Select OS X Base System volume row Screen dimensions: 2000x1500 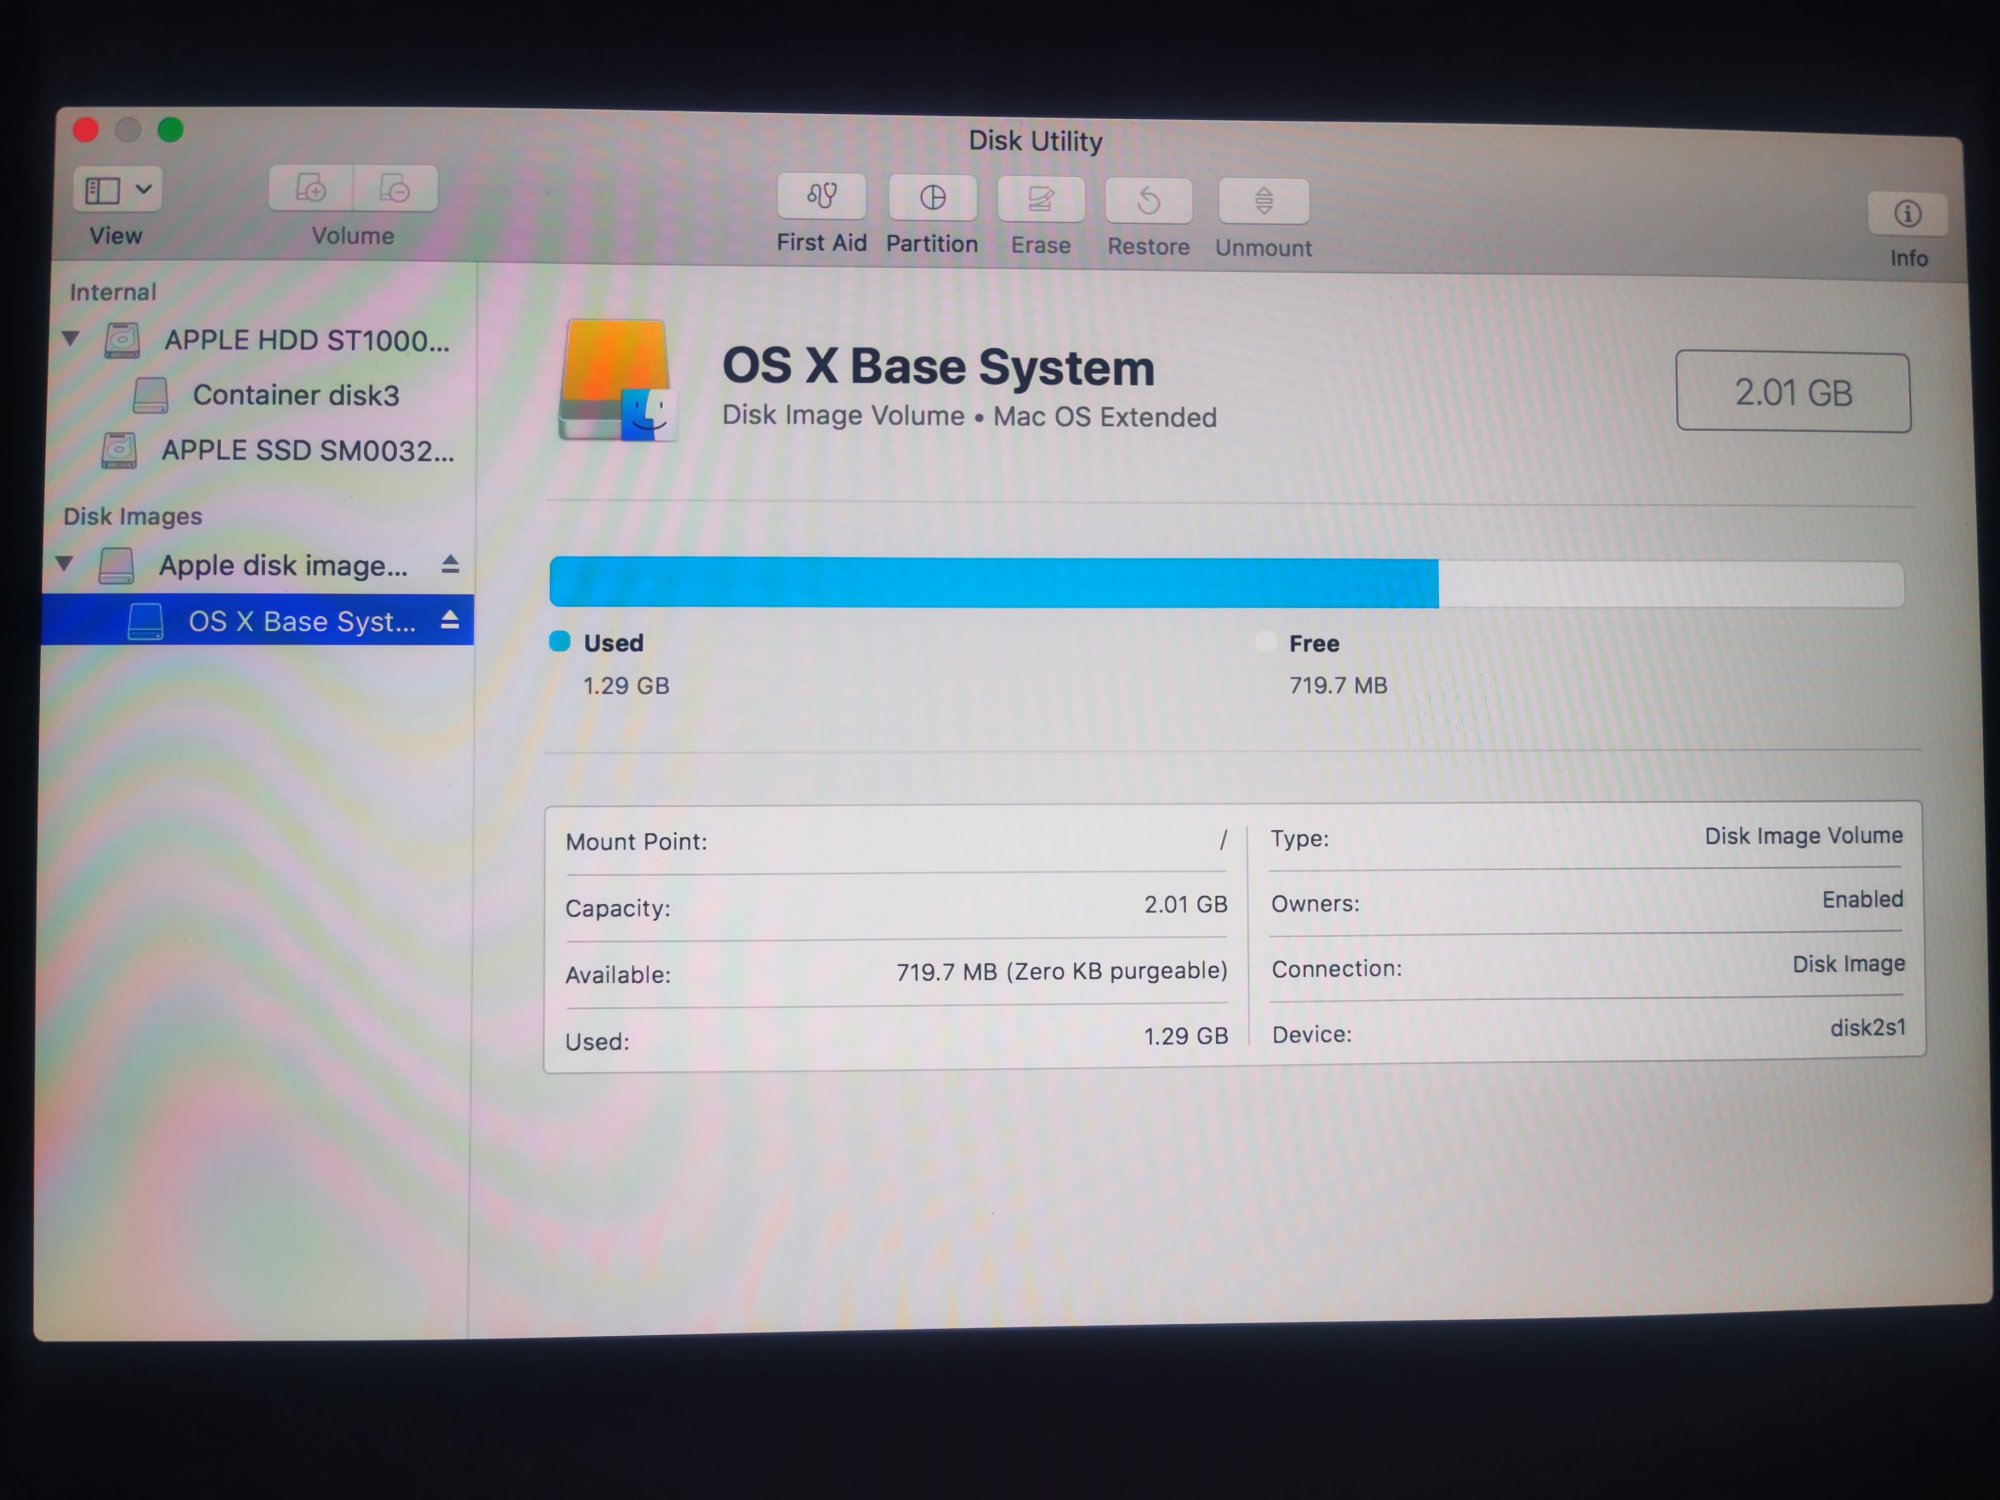pyautogui.click(x=258, y=620)
